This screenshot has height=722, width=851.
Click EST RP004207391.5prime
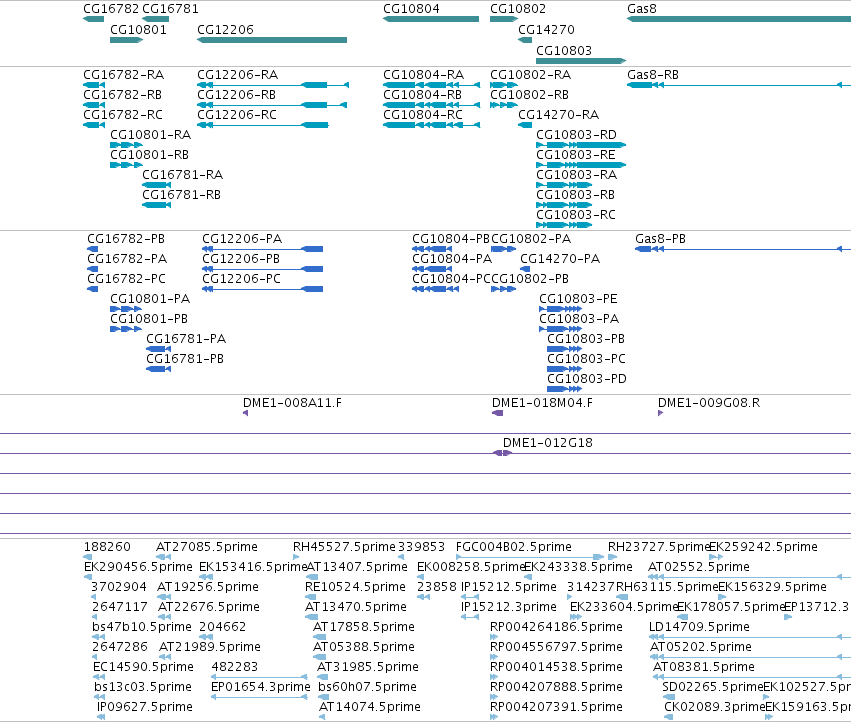point(494,717)
